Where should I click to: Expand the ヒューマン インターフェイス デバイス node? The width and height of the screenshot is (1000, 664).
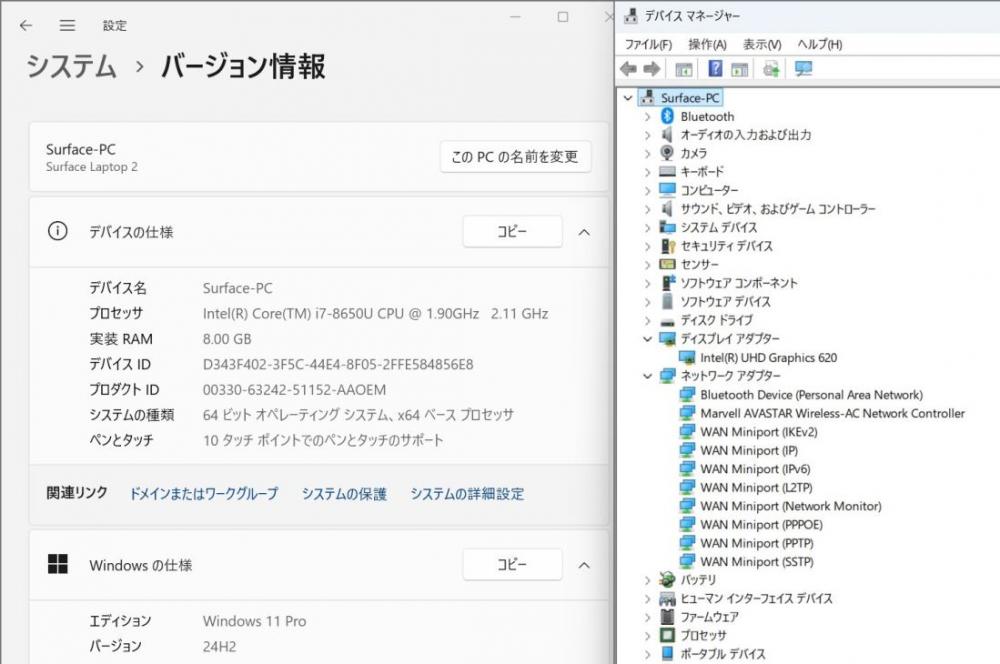(647, 598)
